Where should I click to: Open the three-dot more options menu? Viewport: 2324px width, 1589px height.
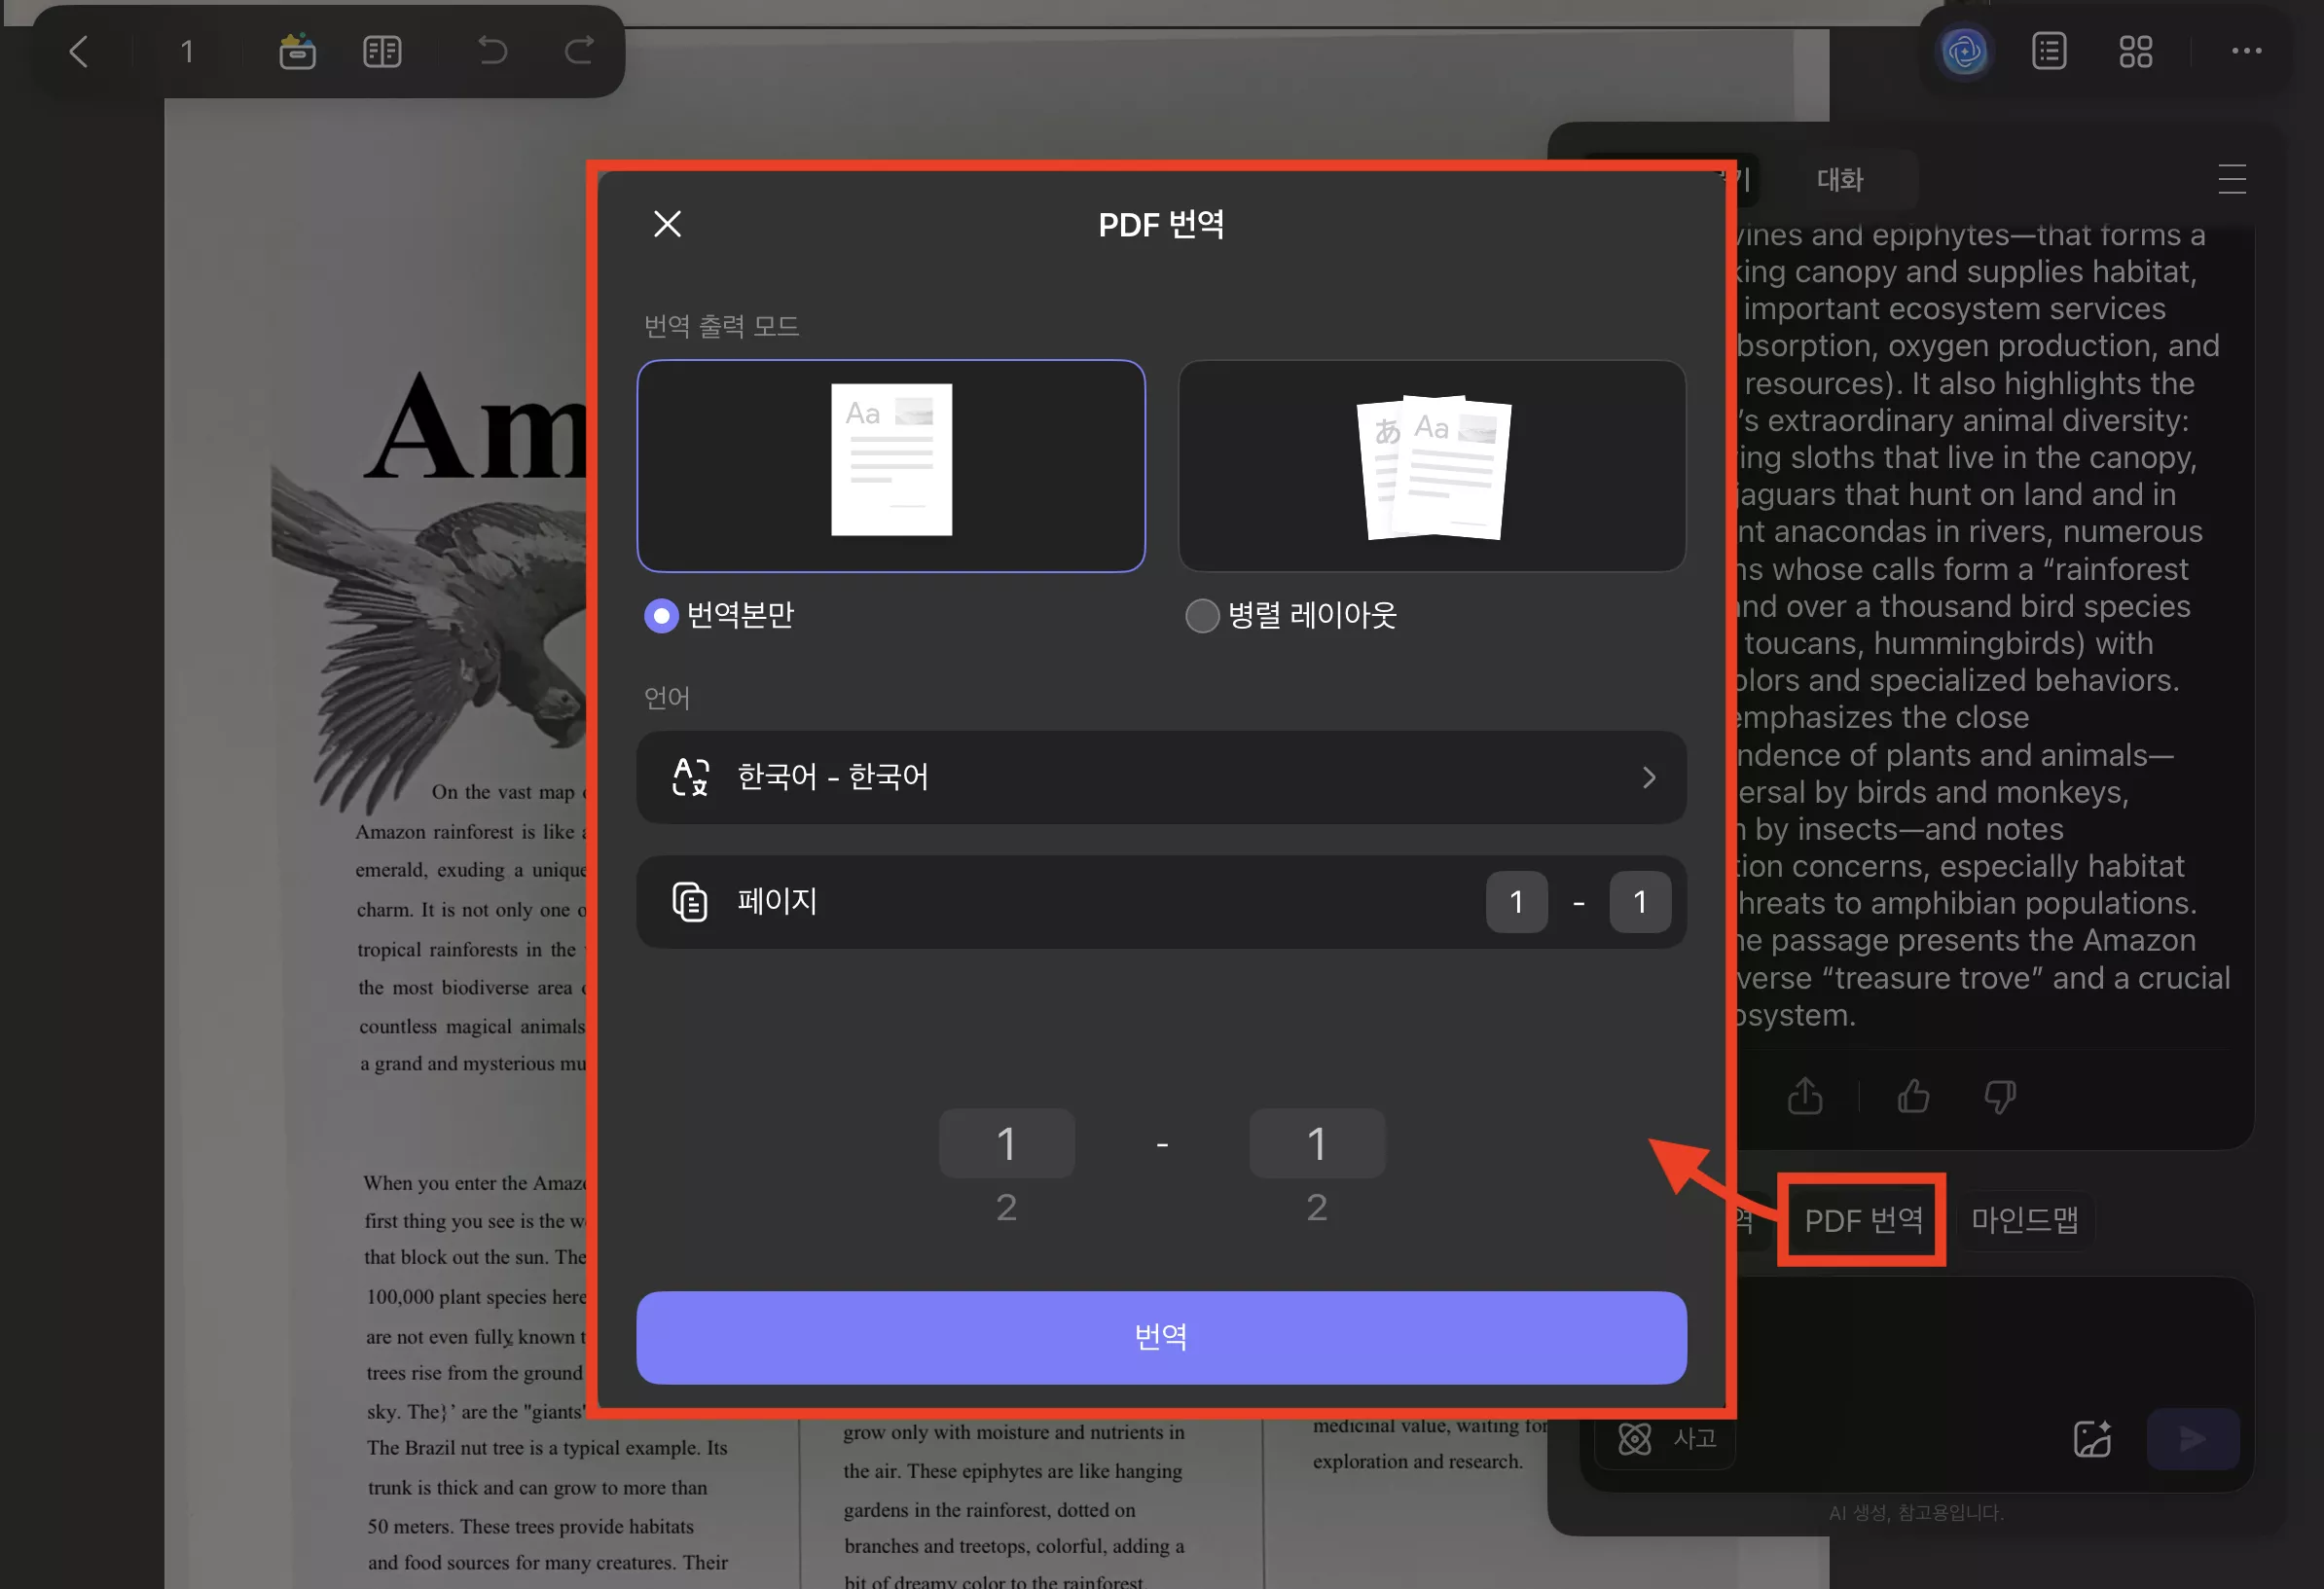(x=2246, y=51)
